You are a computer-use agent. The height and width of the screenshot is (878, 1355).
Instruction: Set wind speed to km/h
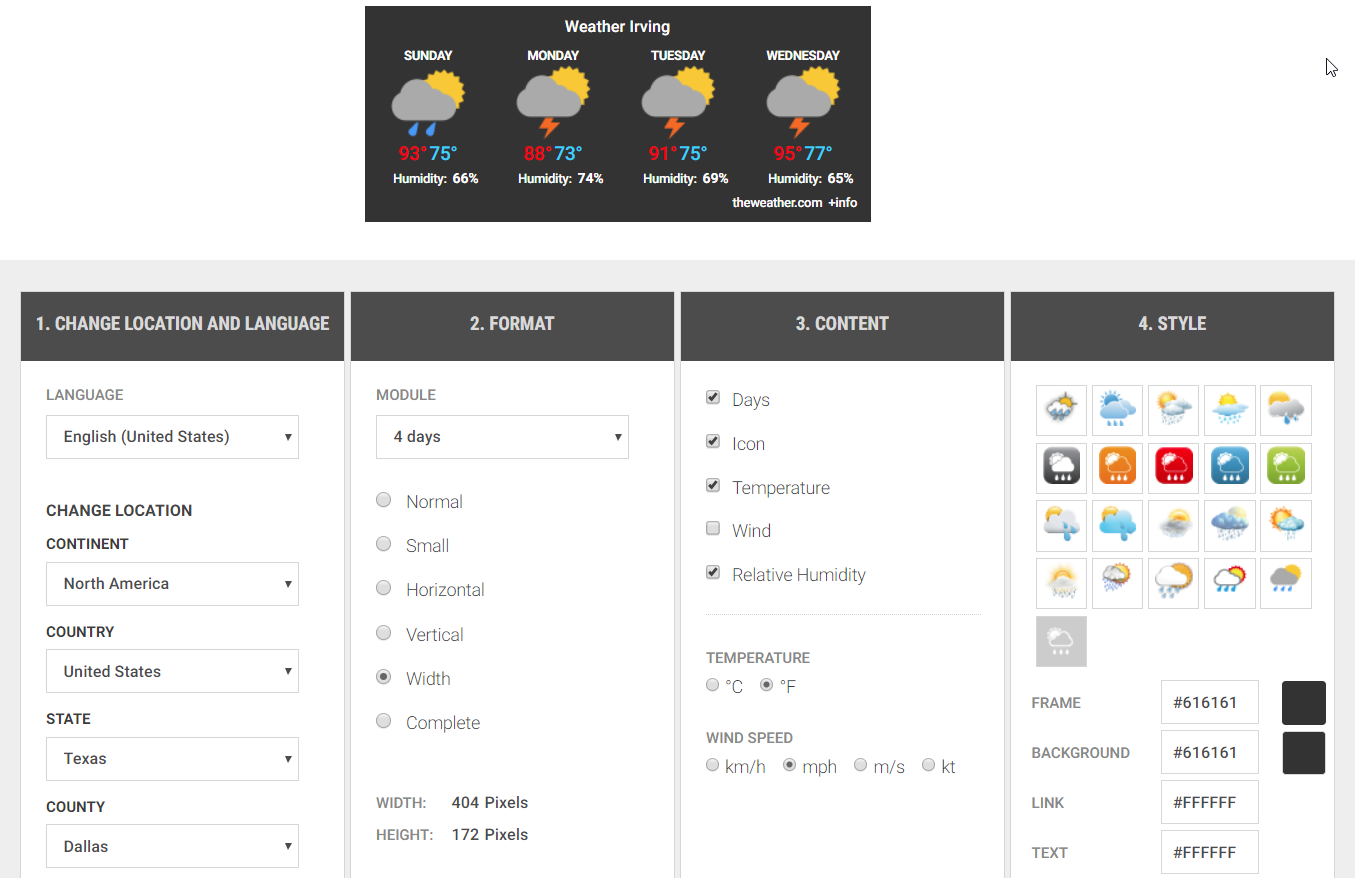point(713,765)
